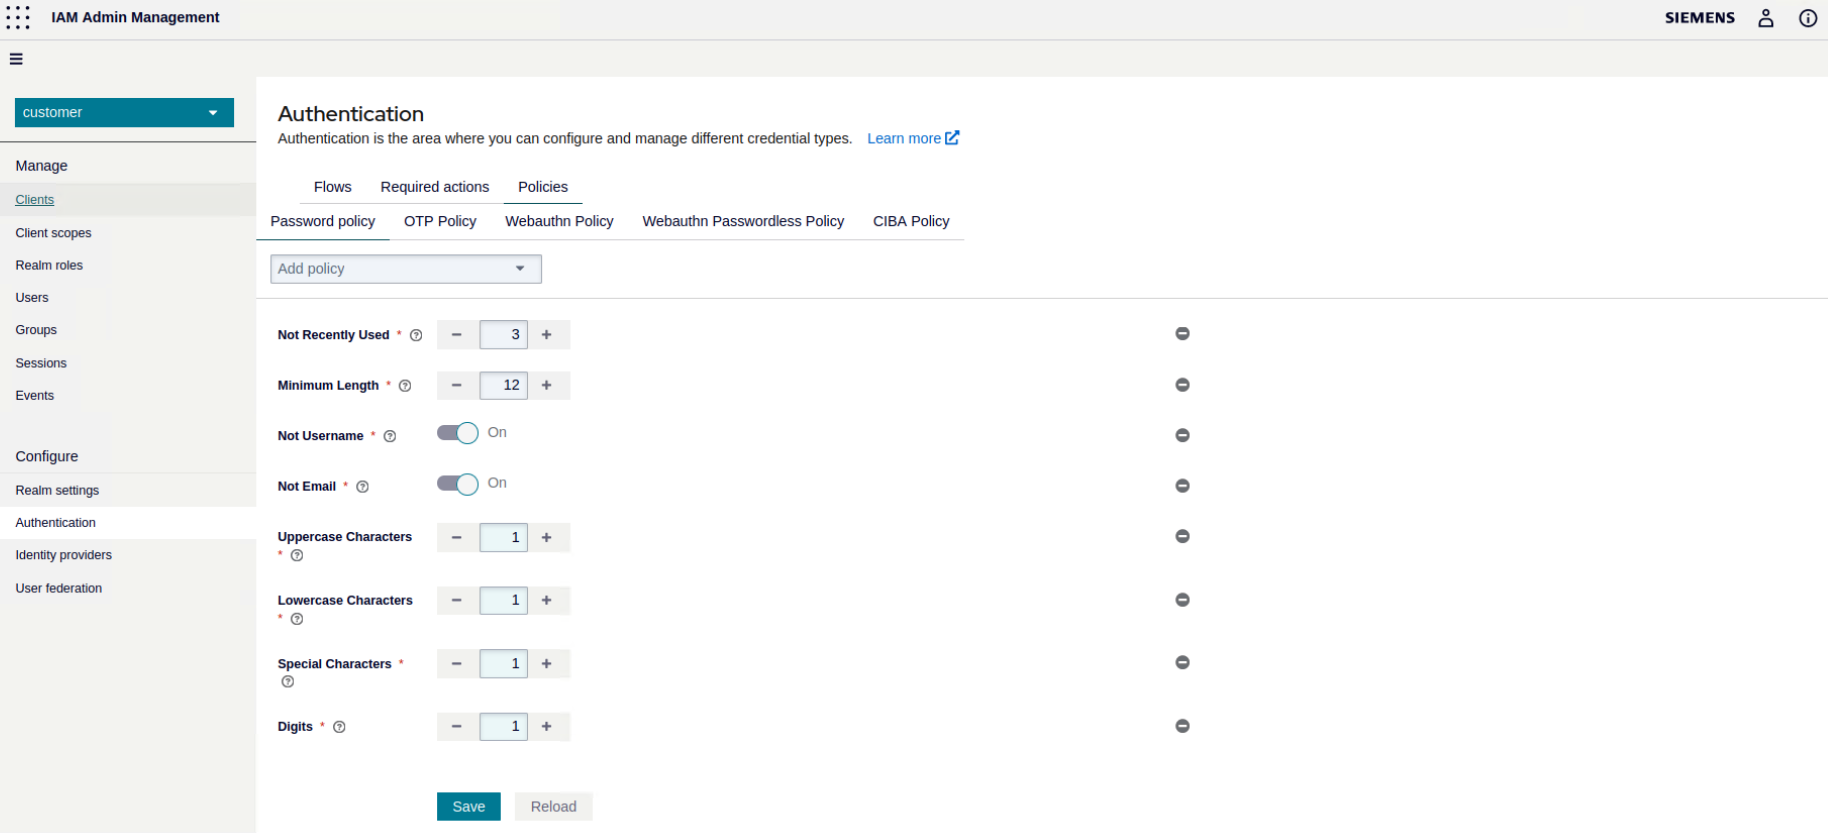Open the info icon in header

(x=1808, y=18)
